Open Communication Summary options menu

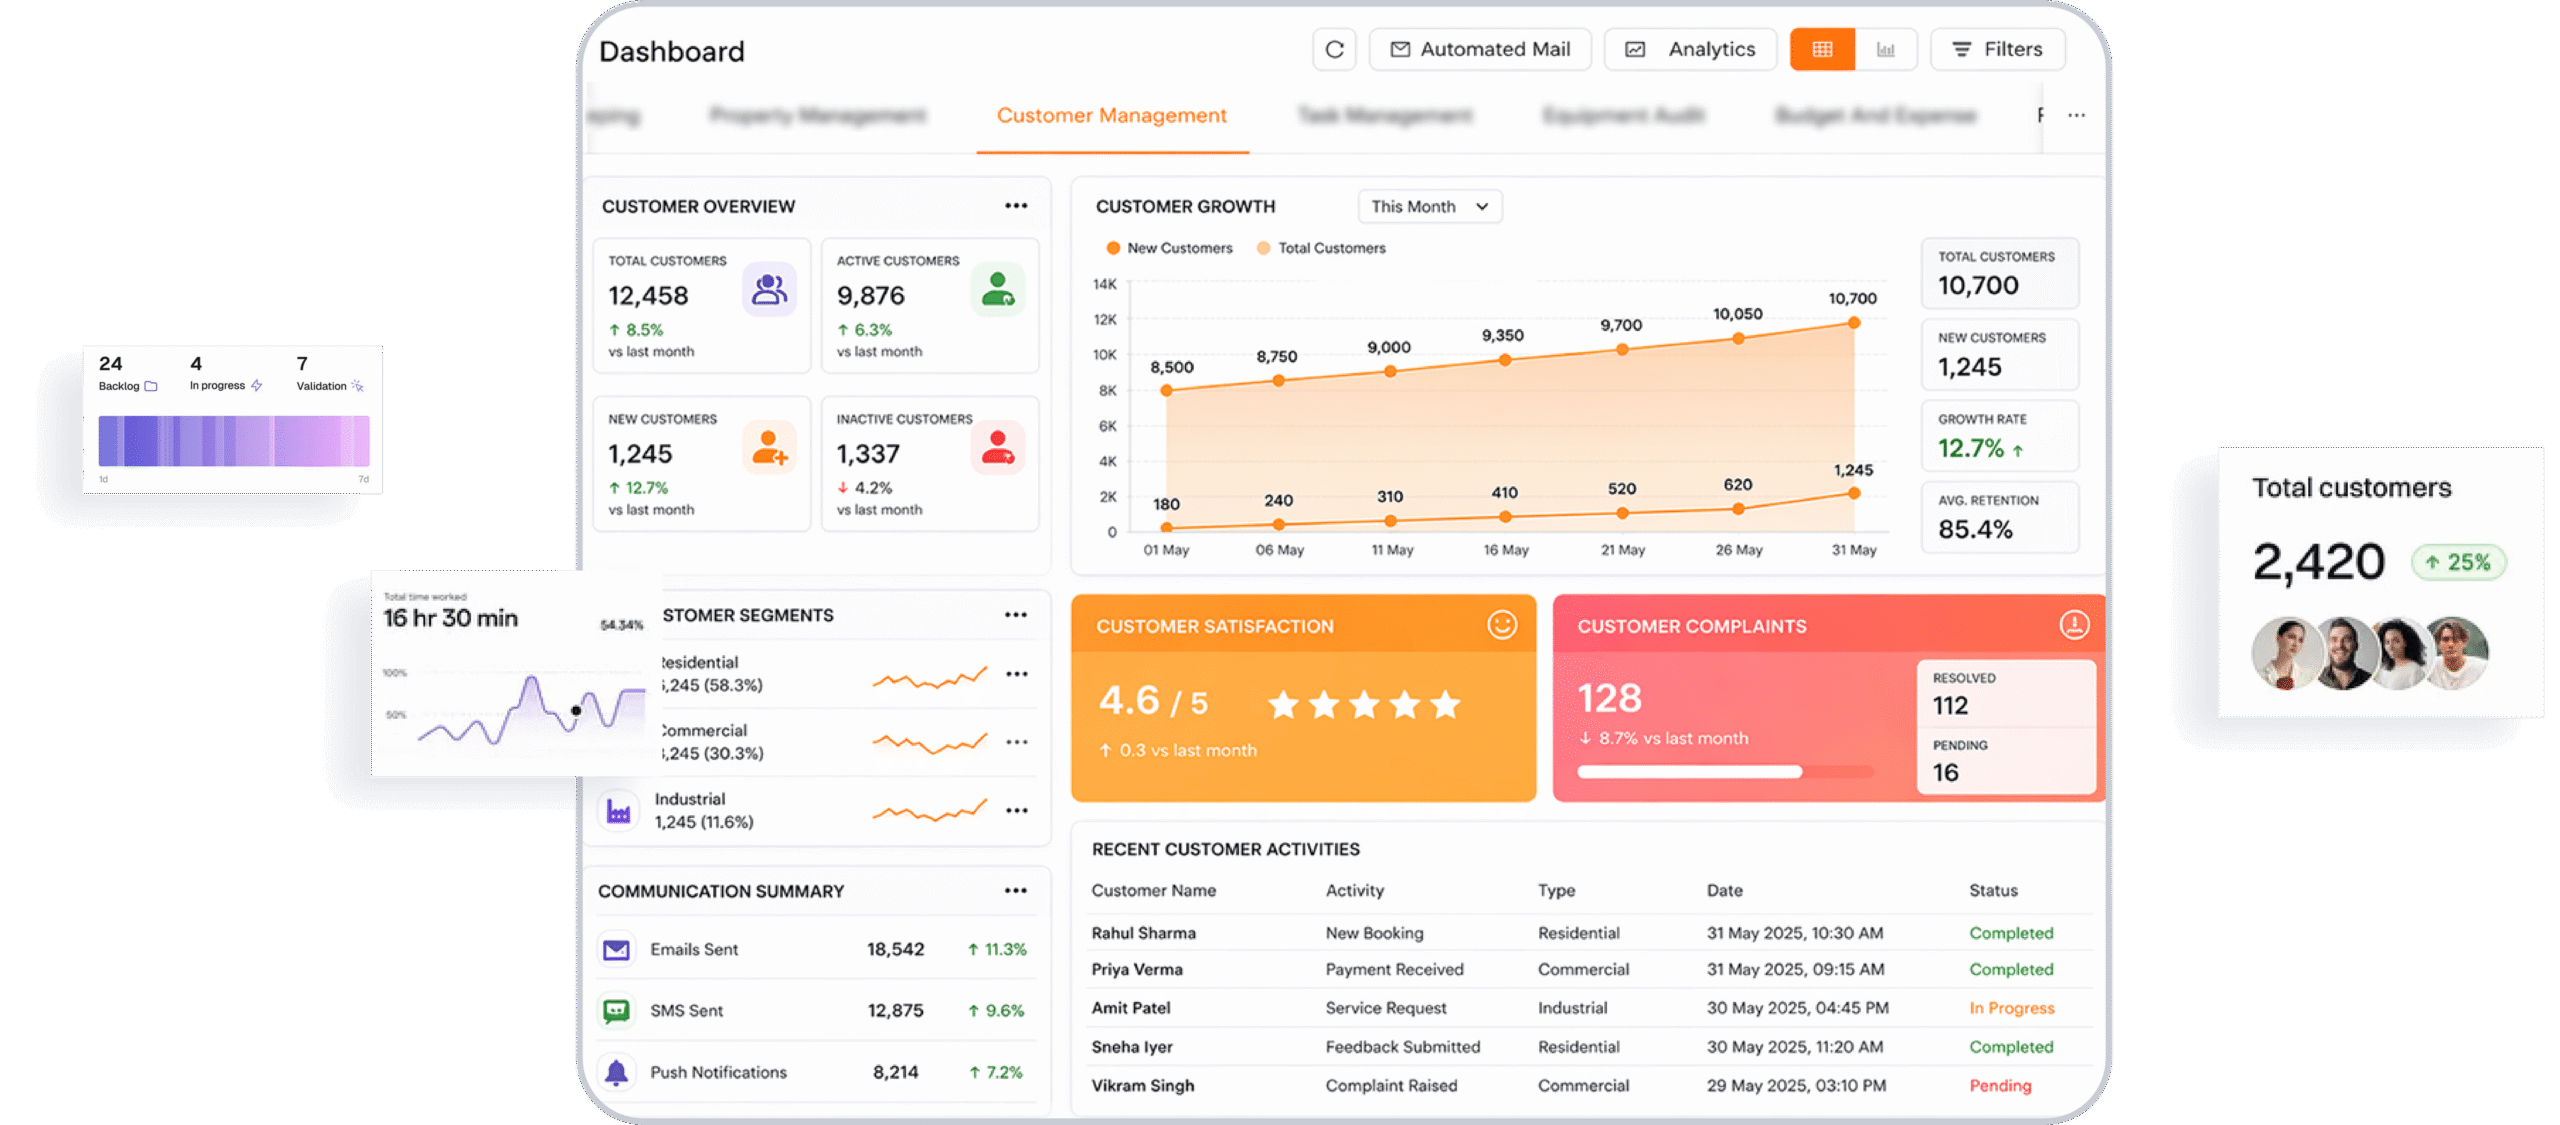click(x=1015, y=891)
